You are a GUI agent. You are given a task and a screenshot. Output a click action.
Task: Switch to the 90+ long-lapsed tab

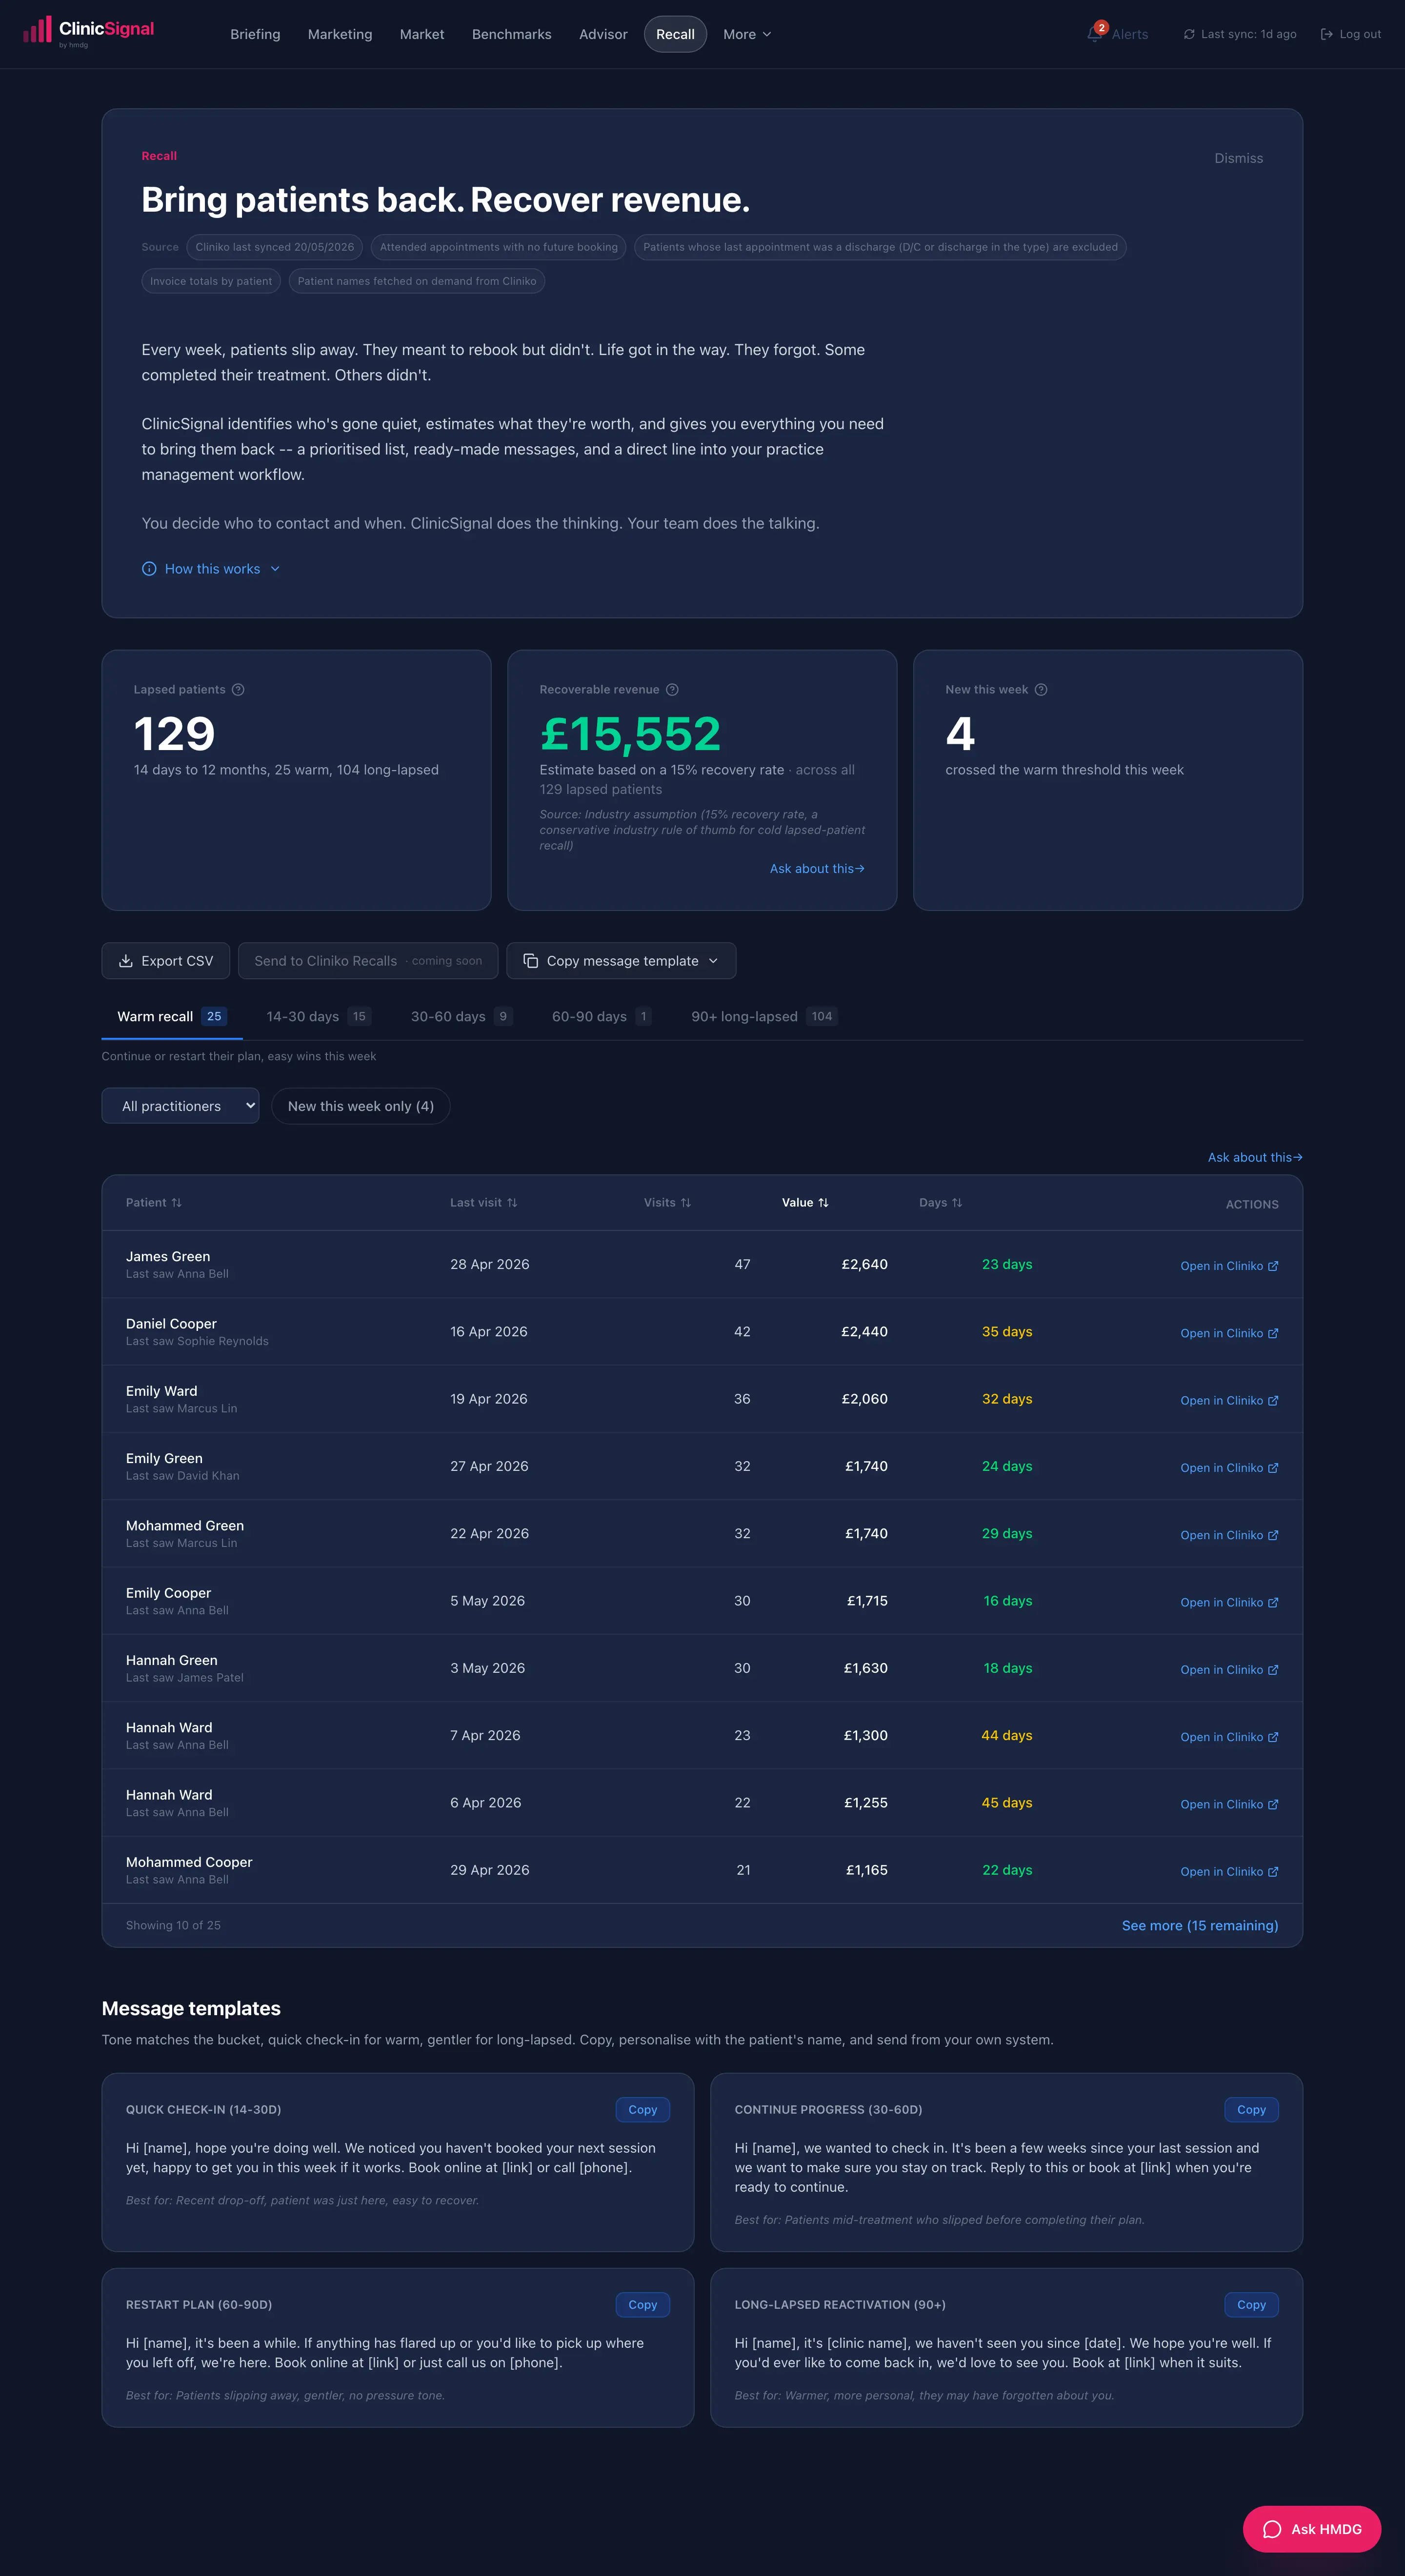click(764, 1016)
